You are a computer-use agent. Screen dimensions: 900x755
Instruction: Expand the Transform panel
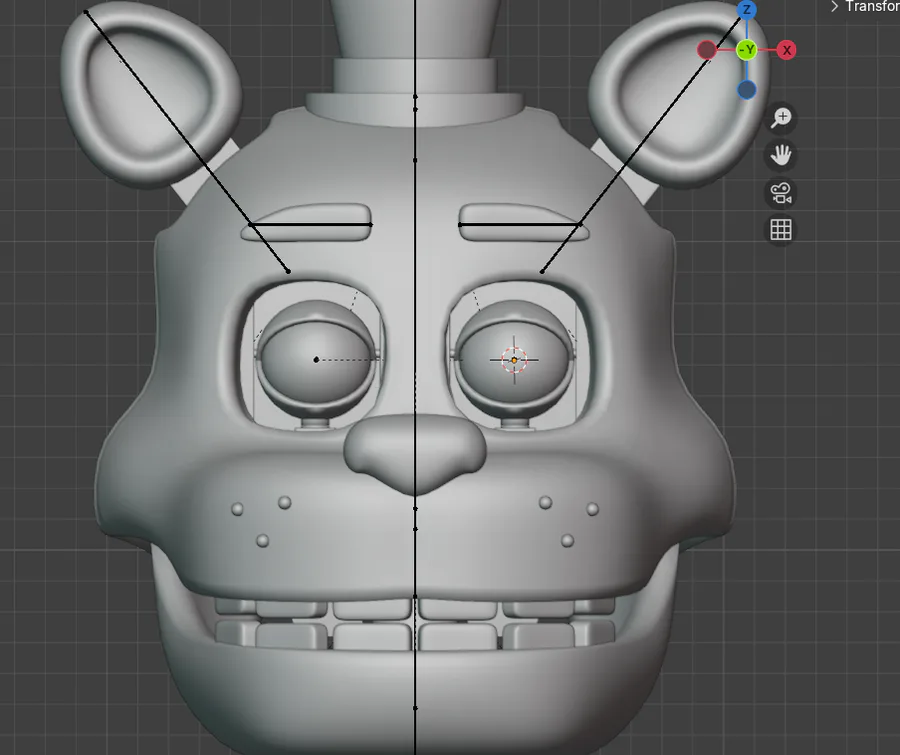tap(866, 6)
